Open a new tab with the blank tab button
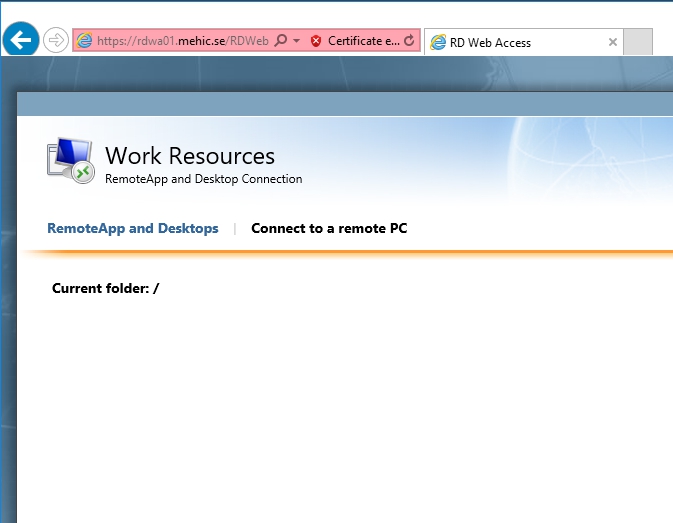Viewport: 673px width, 523px height. coord(638,42)
